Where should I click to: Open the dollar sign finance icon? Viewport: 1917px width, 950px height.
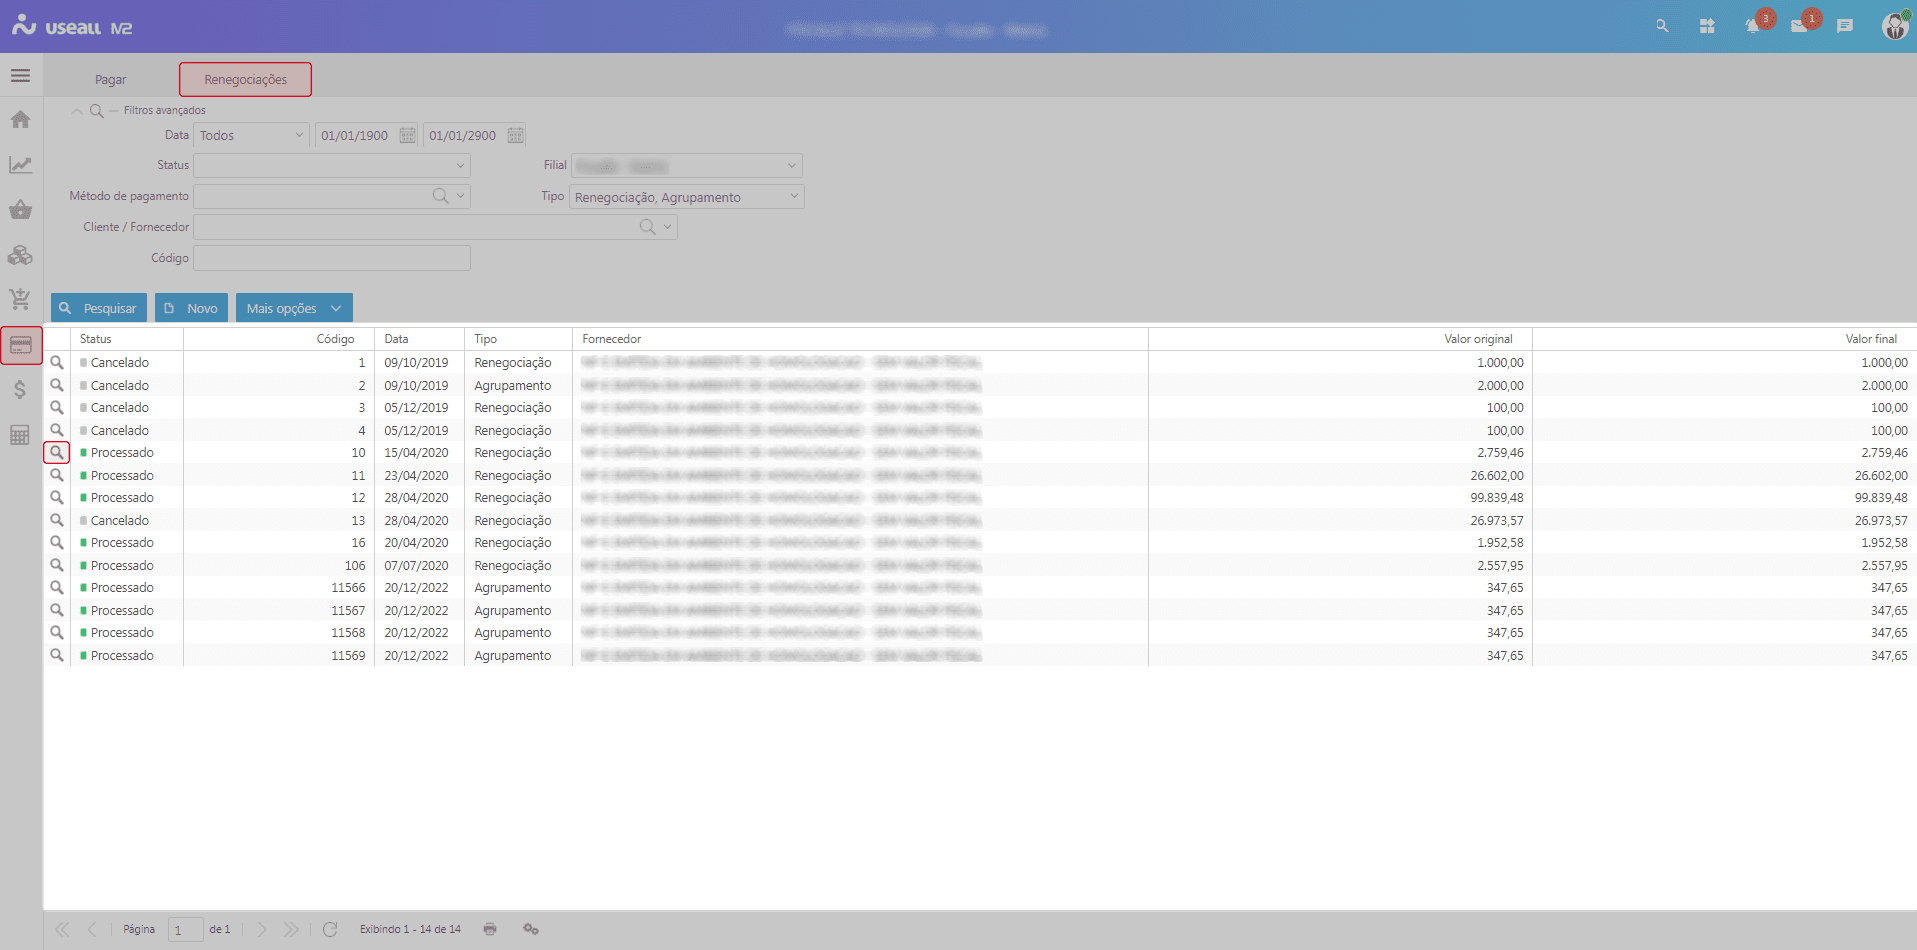pyautogui.click(x=20, y=390)
